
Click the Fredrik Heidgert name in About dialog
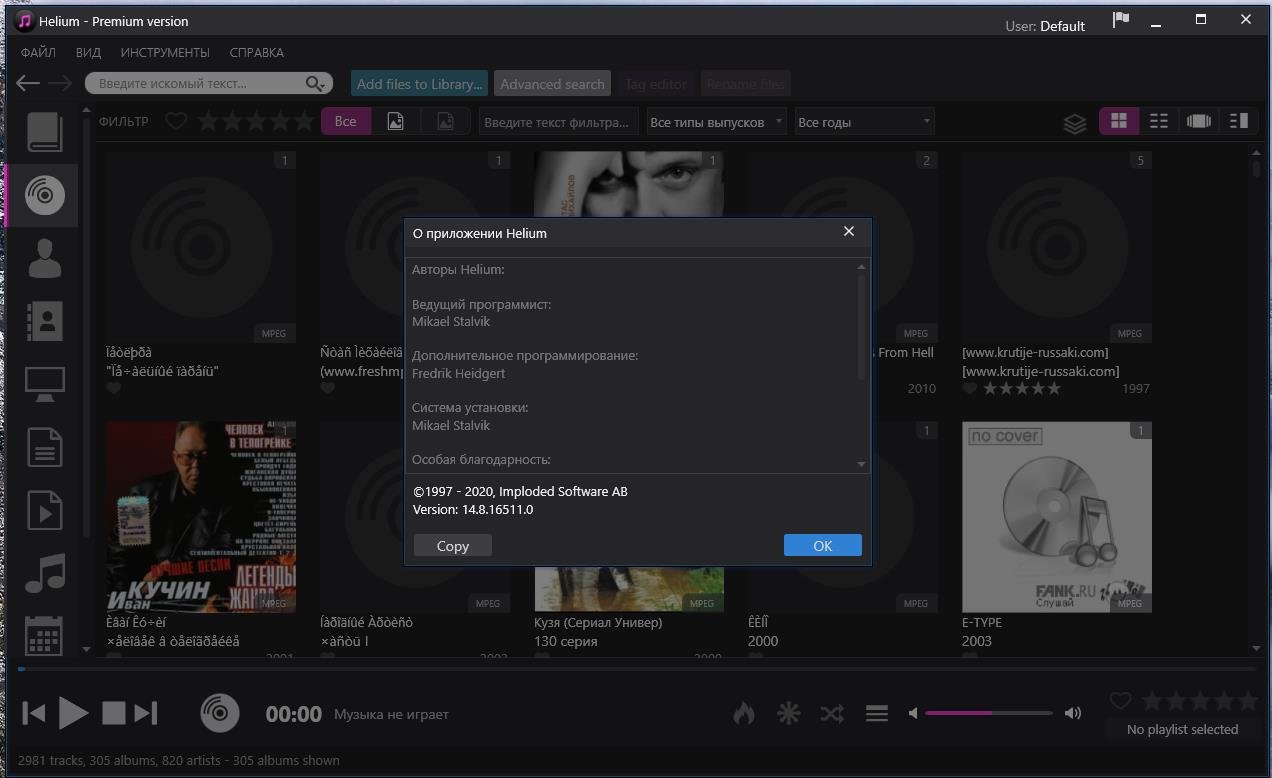point(459,373)
